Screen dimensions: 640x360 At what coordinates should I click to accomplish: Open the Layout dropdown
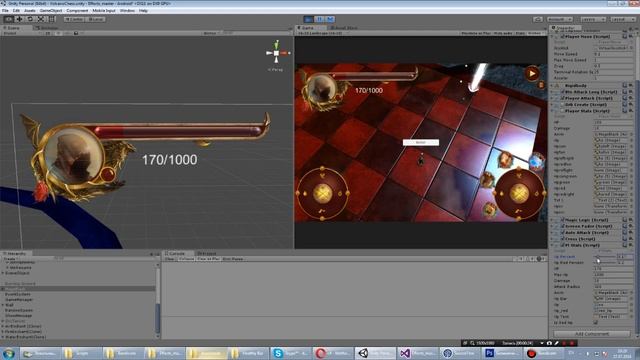tap(622, 19)
